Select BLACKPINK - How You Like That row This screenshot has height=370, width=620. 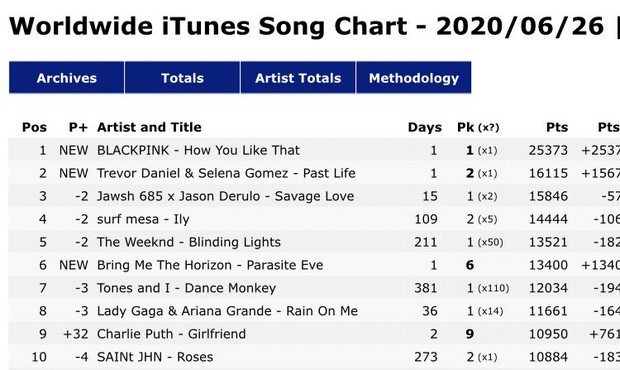coord(314,150)
